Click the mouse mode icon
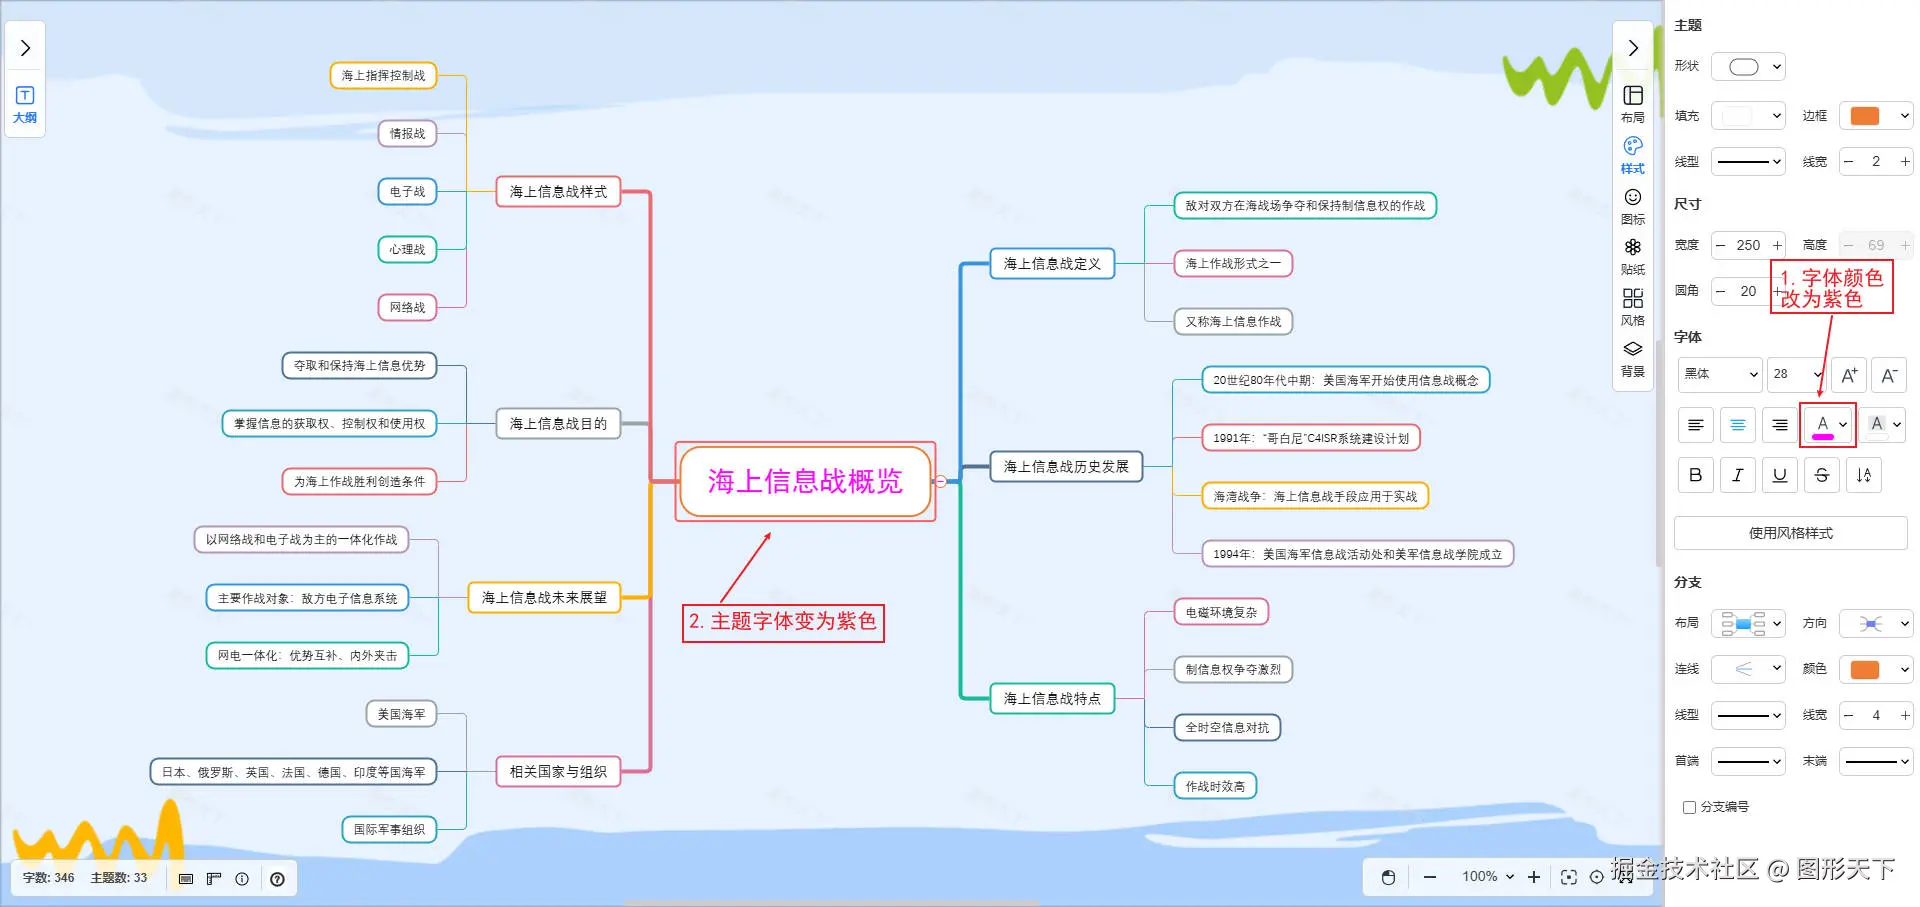Viewport: 1920px width, 907px height. coord(1388,877)
